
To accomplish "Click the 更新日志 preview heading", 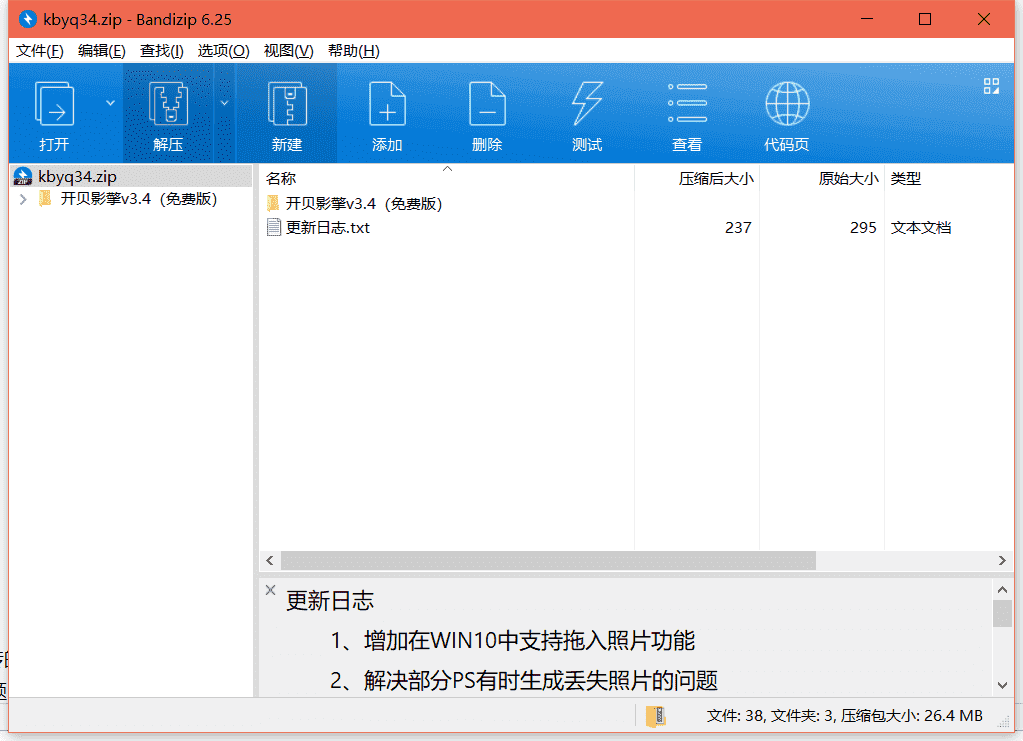I will point(330,600).
